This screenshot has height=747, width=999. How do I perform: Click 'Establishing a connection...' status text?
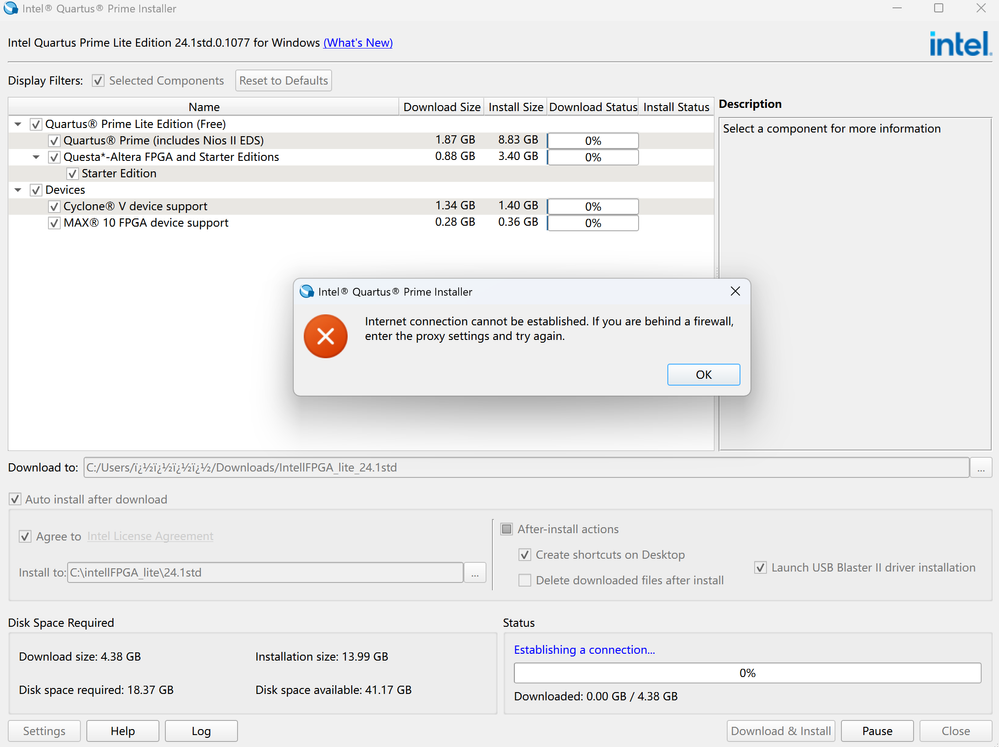pyautogui.click(x=584, y=649)
